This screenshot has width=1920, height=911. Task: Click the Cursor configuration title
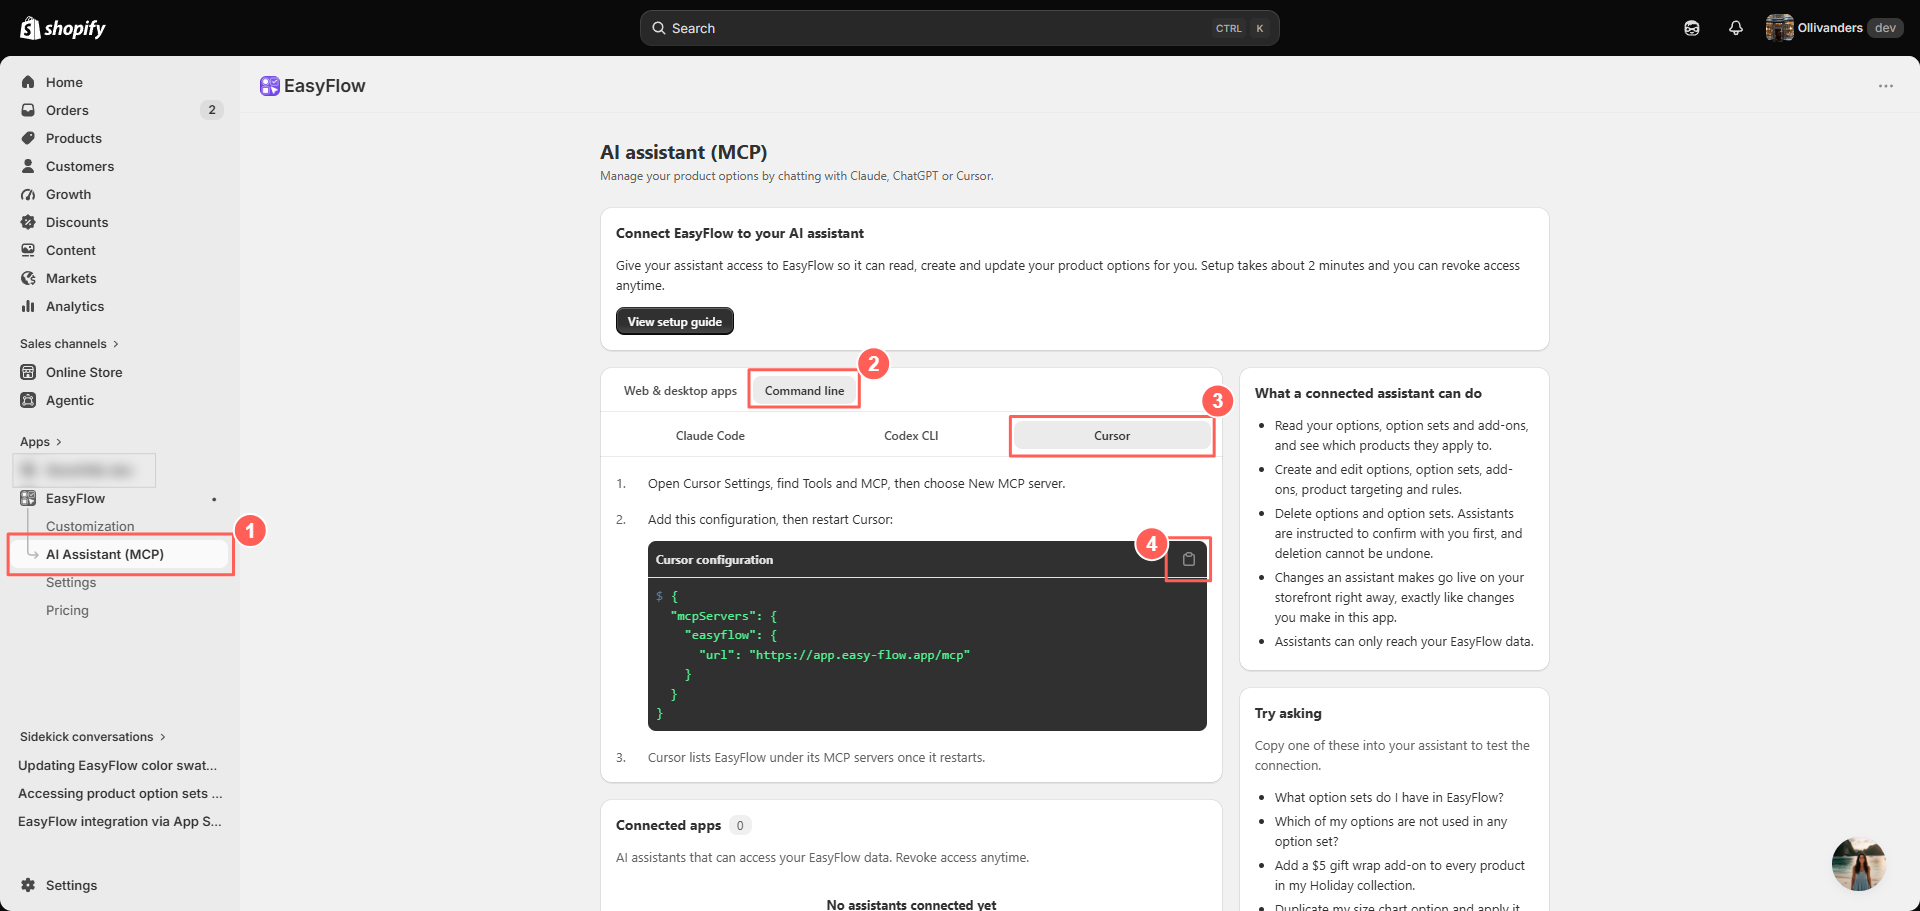tap(714, 560)
